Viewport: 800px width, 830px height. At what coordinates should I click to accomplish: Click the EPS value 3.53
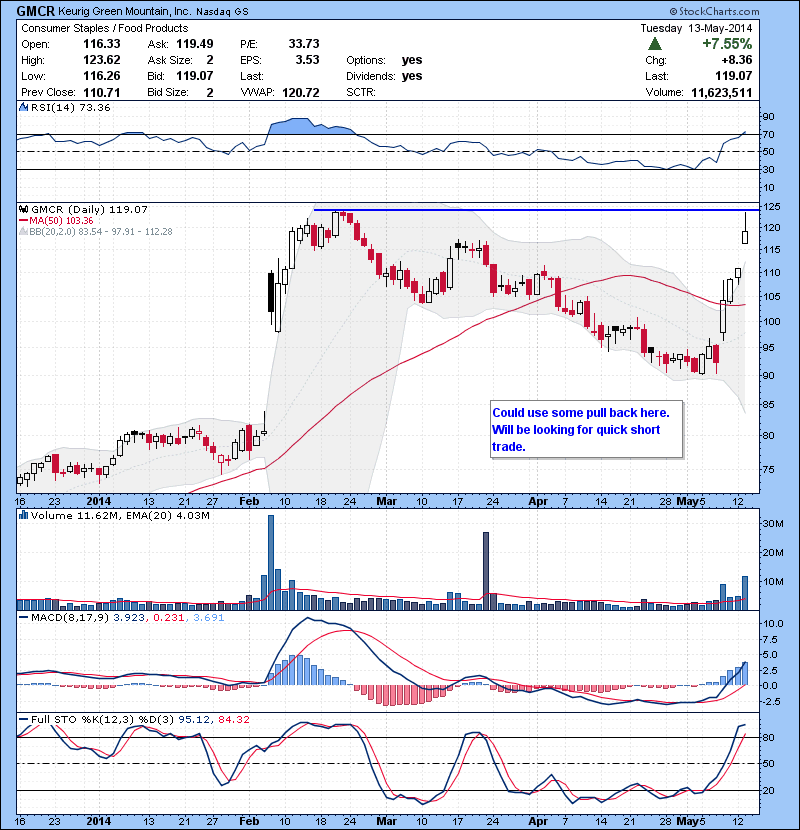[307, 60]
